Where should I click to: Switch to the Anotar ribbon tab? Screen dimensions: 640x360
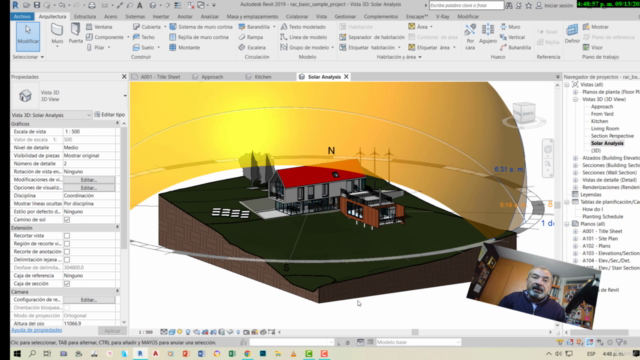185,16
